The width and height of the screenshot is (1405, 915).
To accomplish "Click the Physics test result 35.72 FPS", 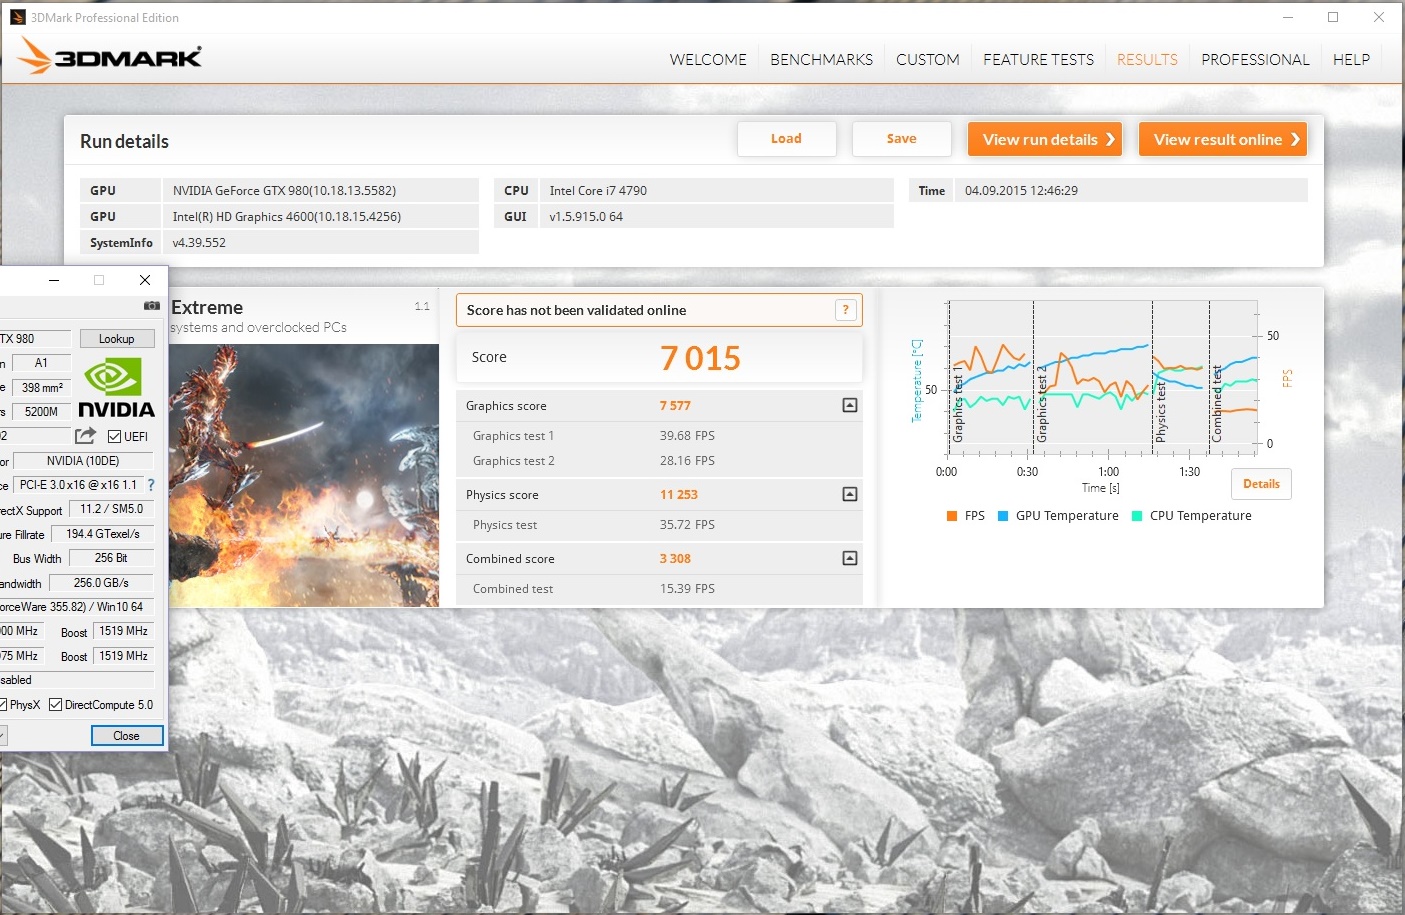I will tap(687, 525).
